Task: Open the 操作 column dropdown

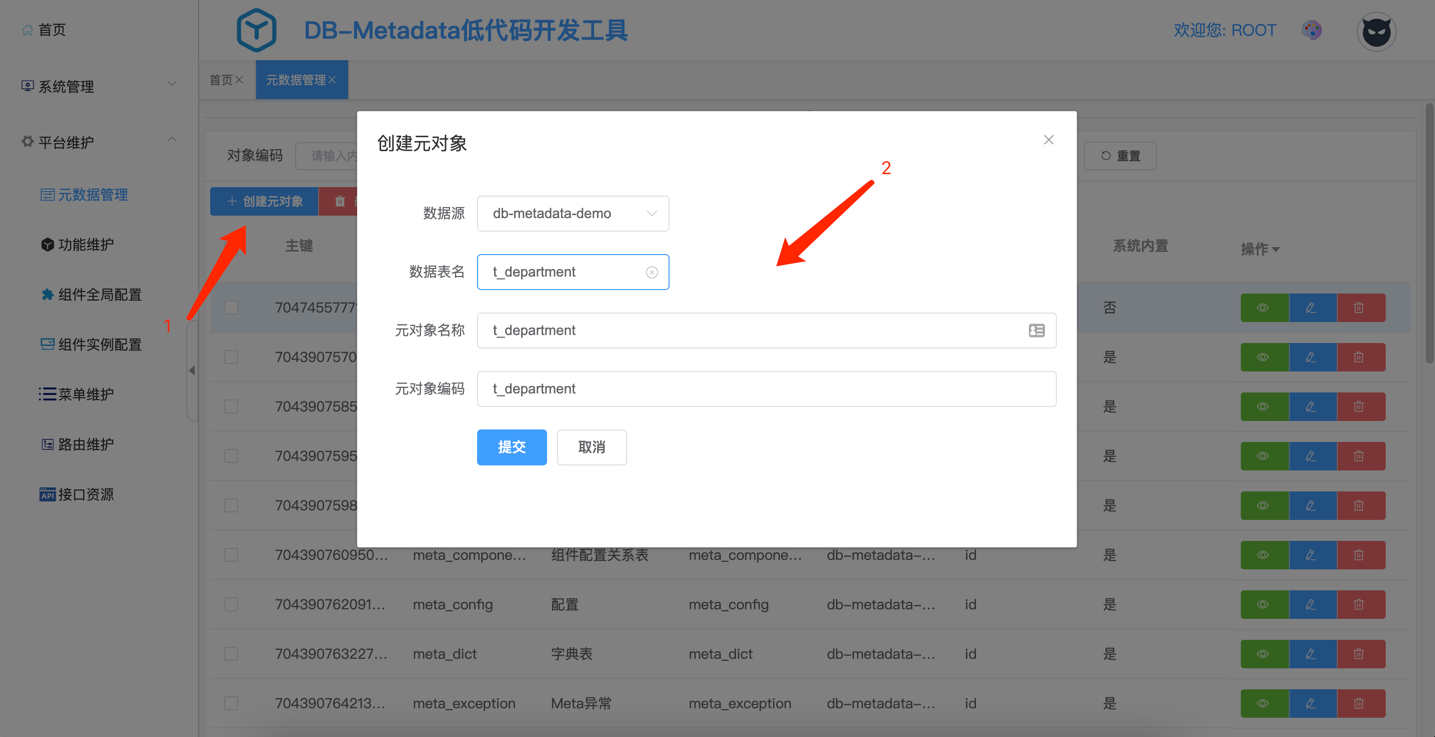Action: point(1259,249)
